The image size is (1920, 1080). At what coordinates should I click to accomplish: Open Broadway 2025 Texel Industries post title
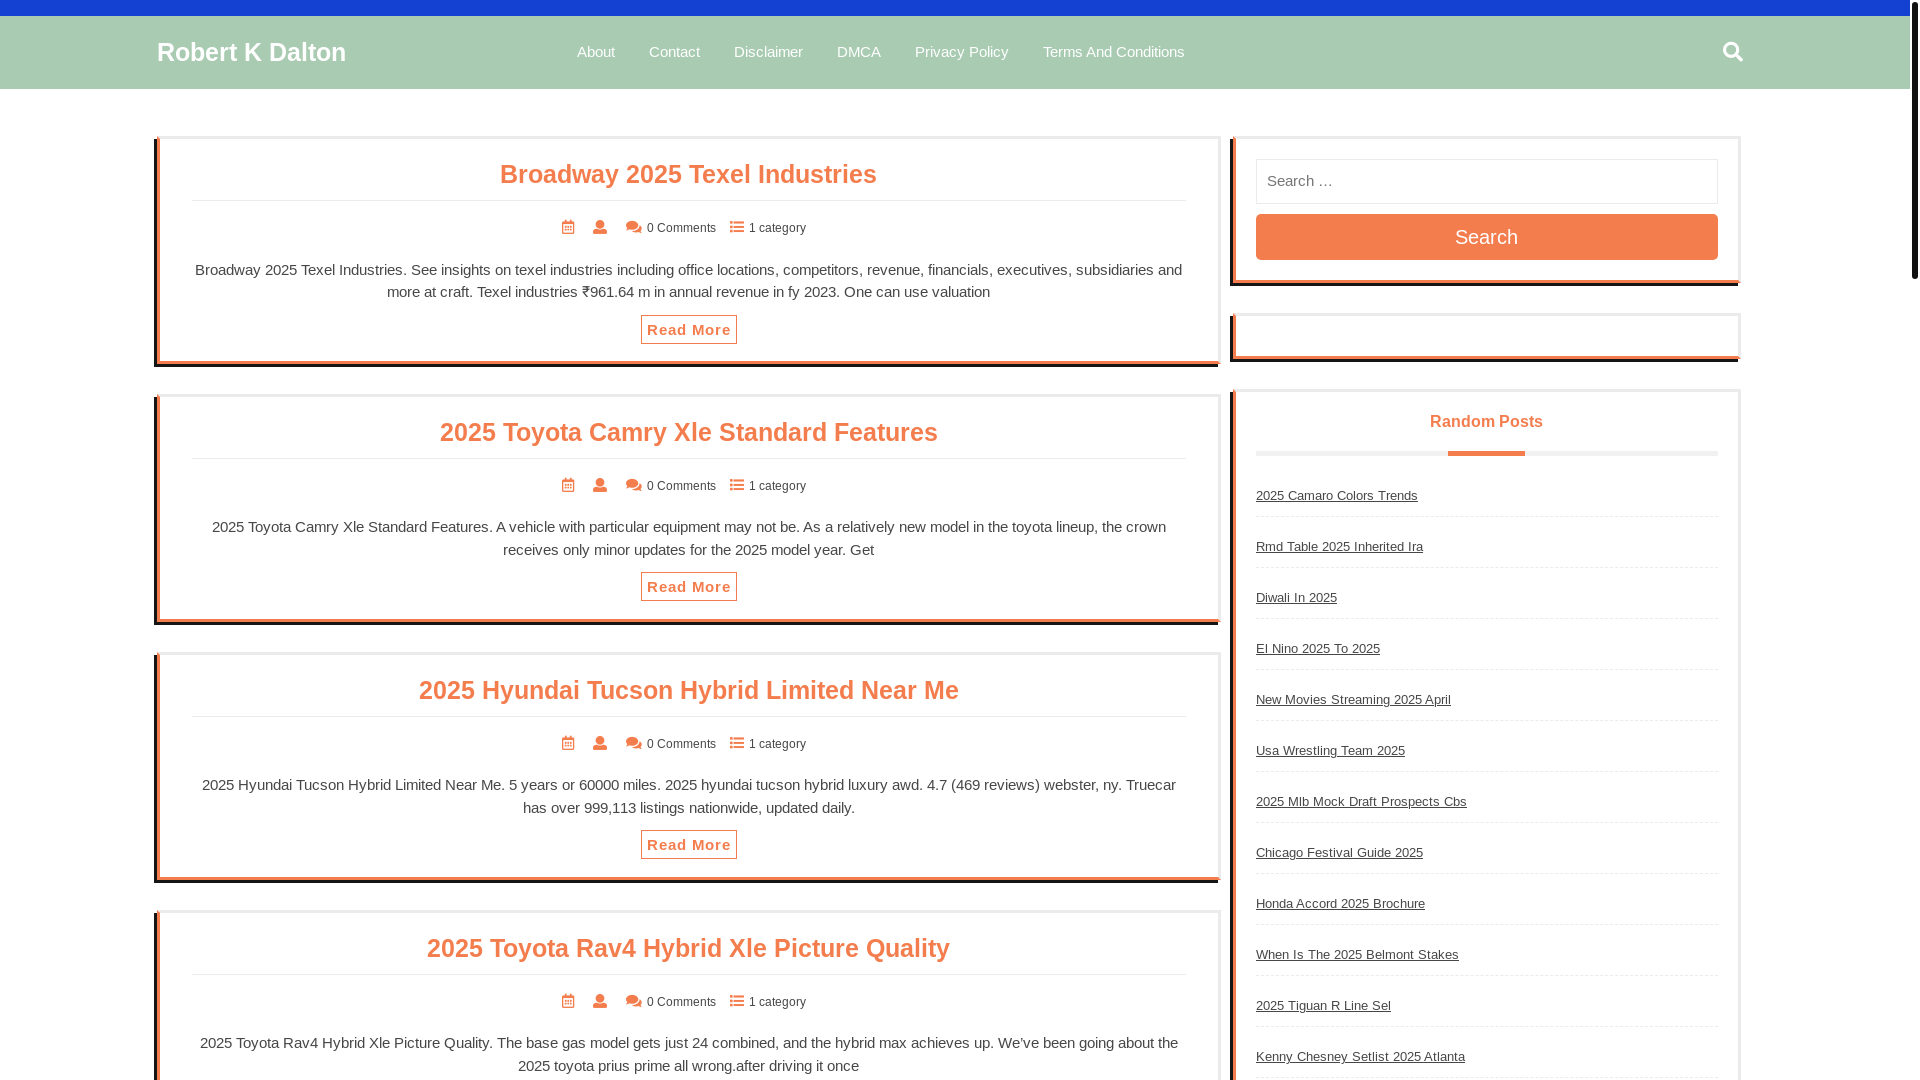pos(688,174)
